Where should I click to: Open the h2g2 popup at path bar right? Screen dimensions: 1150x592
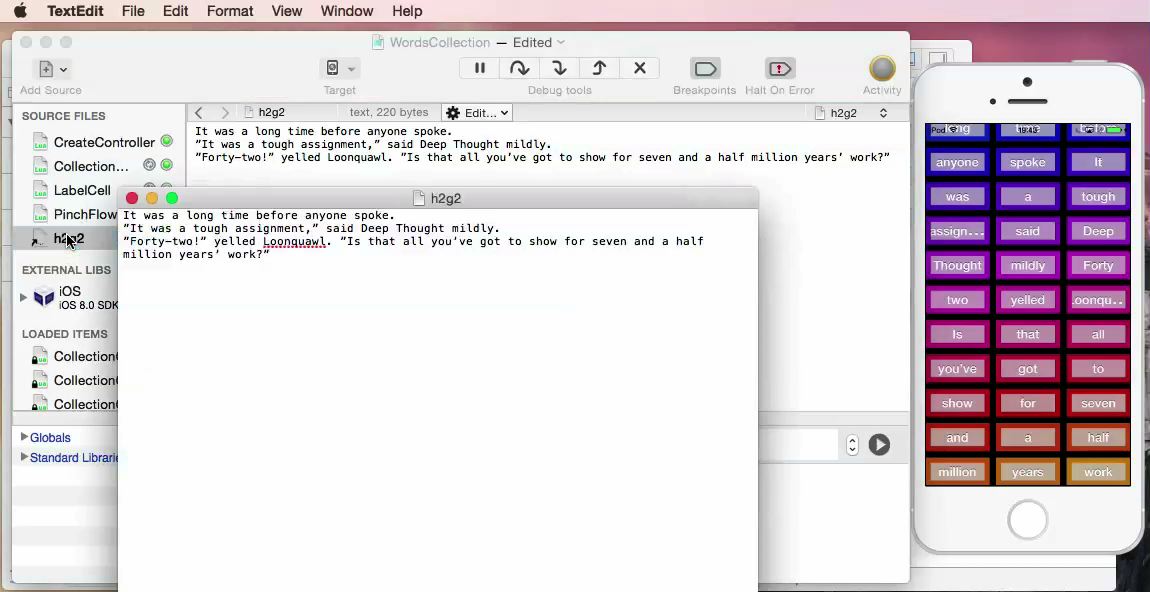click(x=852, y=113)
